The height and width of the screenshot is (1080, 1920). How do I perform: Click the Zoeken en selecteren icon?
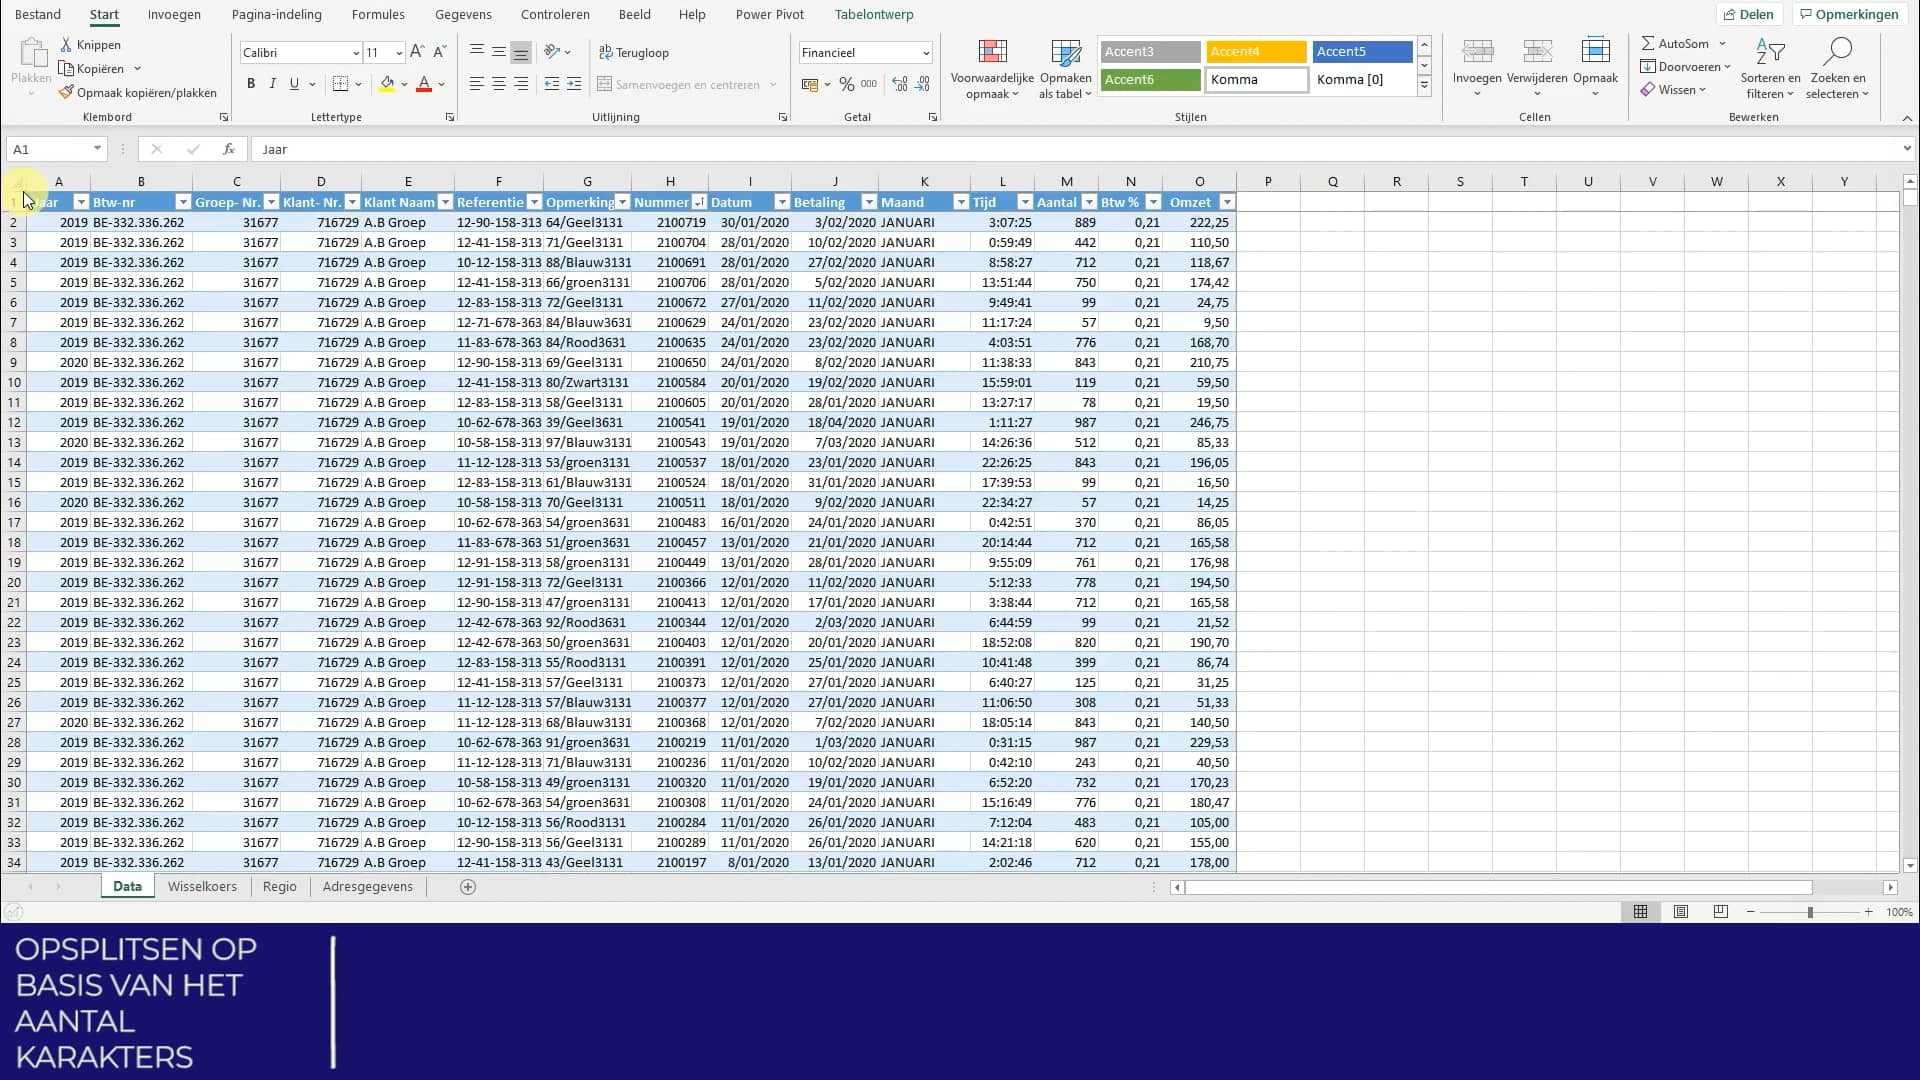pyautogui.click(x=1837, y=52)
